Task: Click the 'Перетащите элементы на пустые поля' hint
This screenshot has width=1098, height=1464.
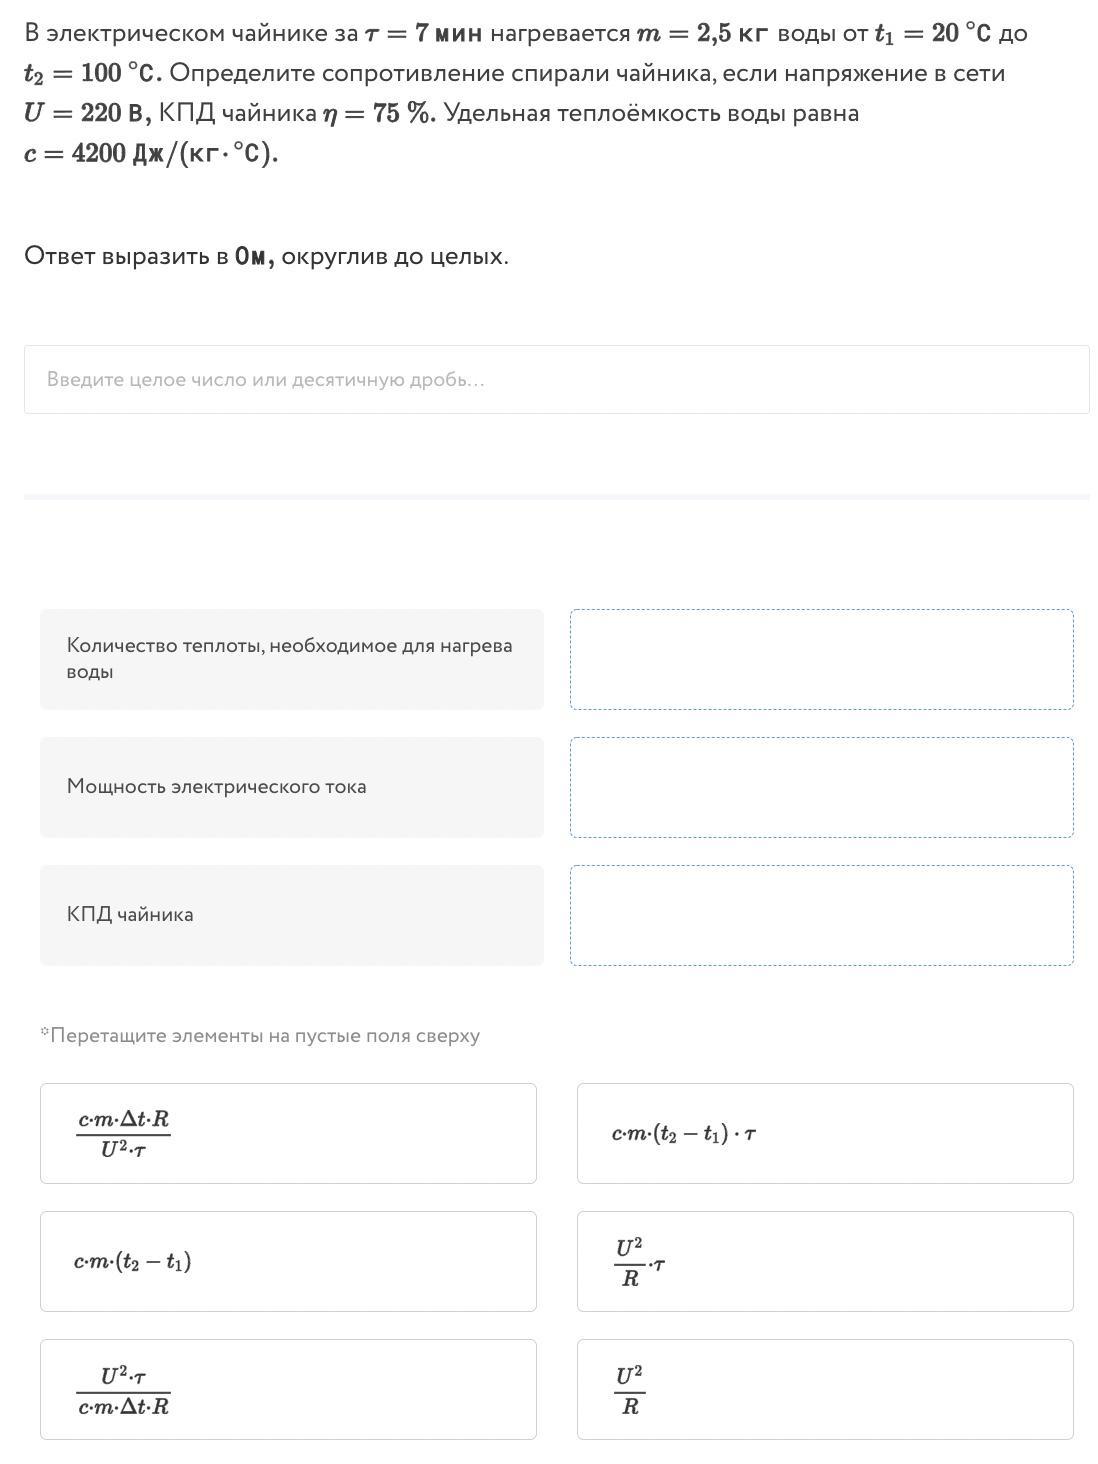Action: click(260, 1036)
